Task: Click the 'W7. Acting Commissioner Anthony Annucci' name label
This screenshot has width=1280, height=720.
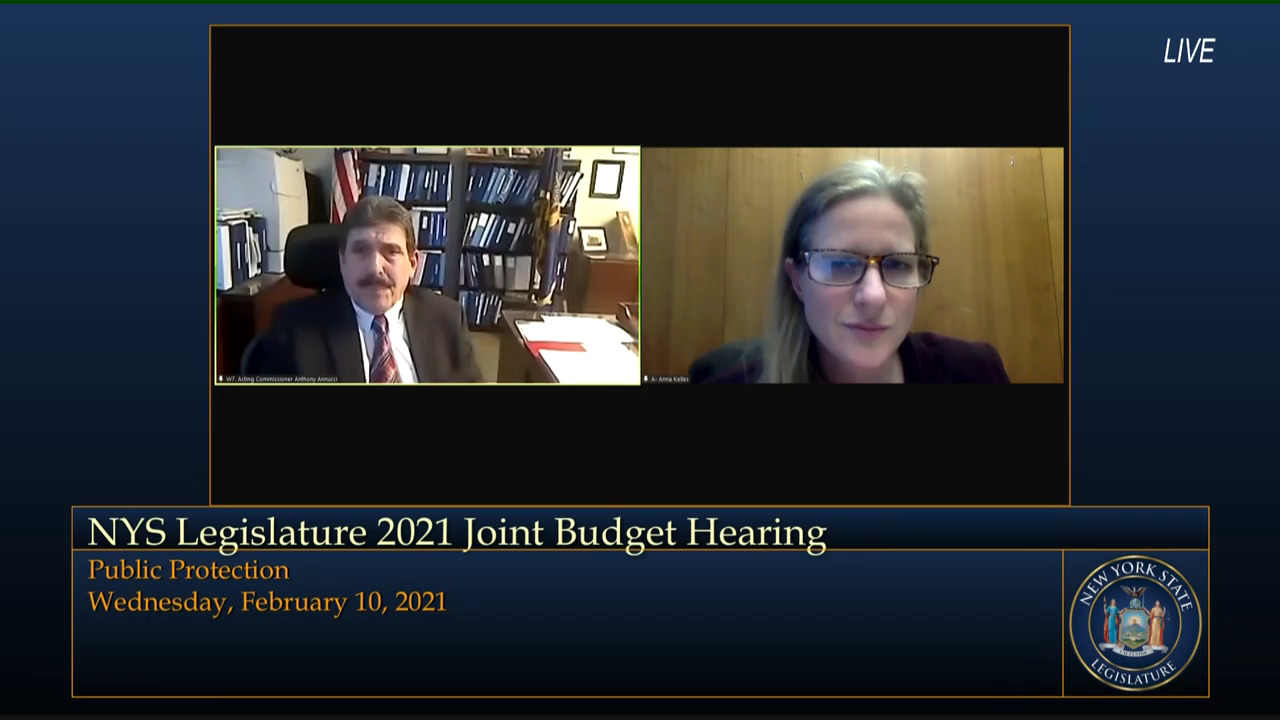Action: 282,379
